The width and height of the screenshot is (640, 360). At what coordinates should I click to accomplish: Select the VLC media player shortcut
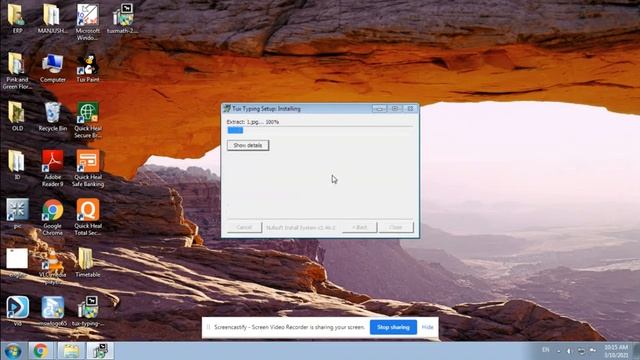pos(53,266)
